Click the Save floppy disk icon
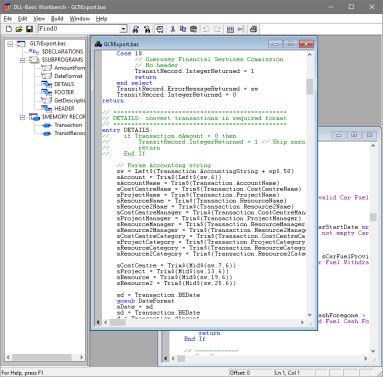This screenshot has width=383, height=377. (x=29, y=29)
